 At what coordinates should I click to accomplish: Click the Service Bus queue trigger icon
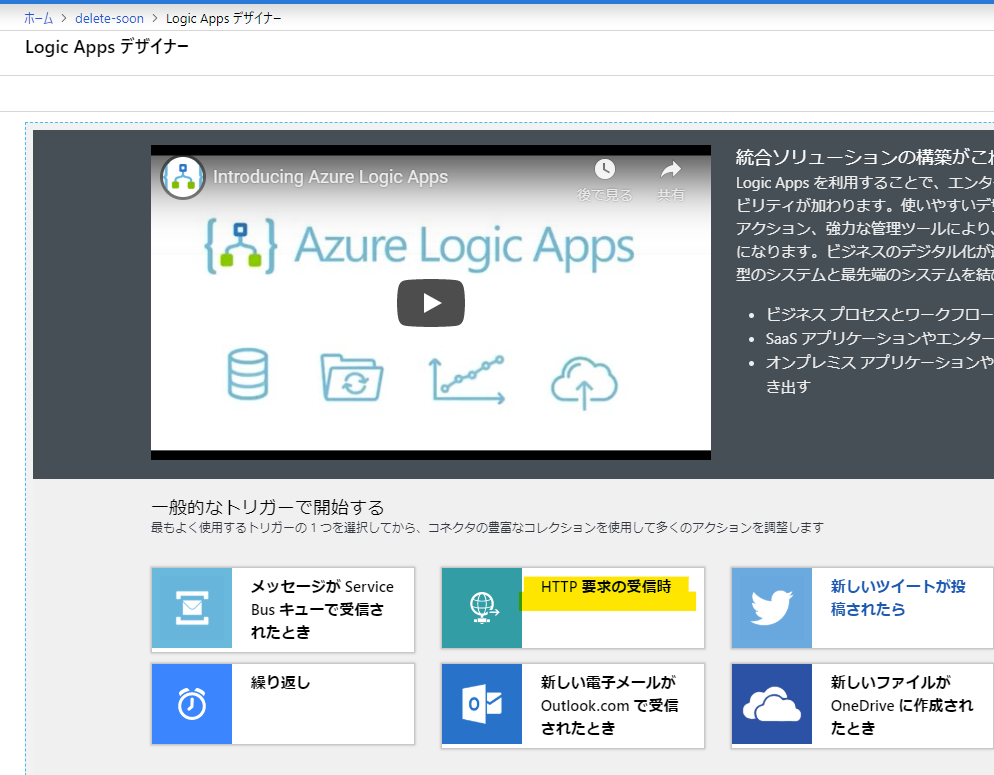point(191,608)
